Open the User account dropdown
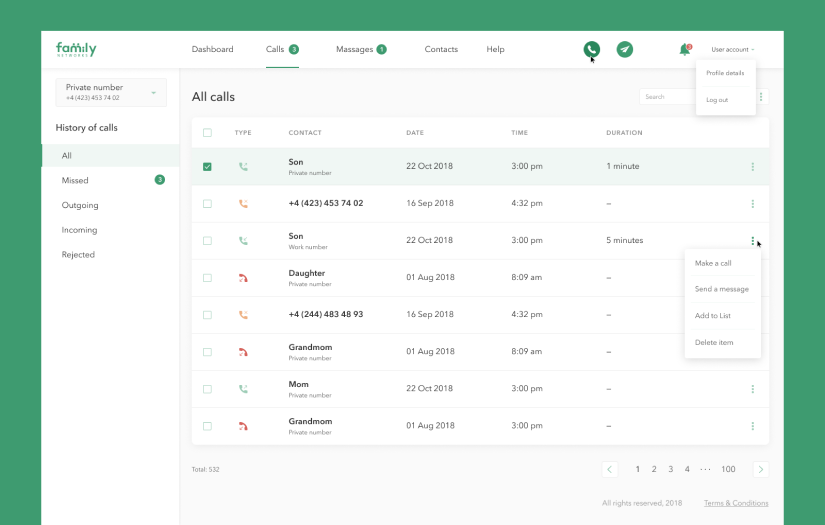The image size is (825, 525). tap(732, 49)
